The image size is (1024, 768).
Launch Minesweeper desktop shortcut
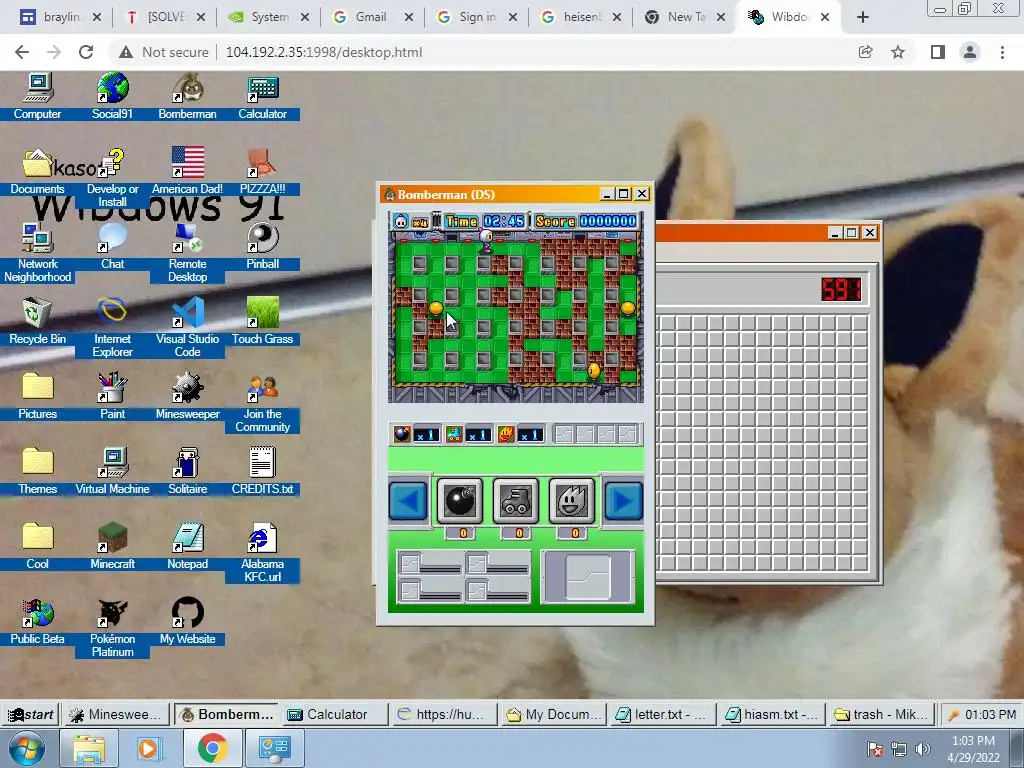(187, 388)
